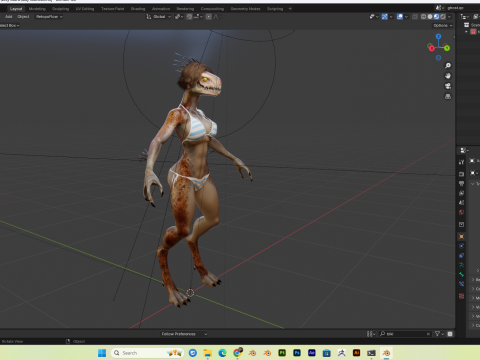Open Output properties printer tab icon

click(x=461, y=184)
